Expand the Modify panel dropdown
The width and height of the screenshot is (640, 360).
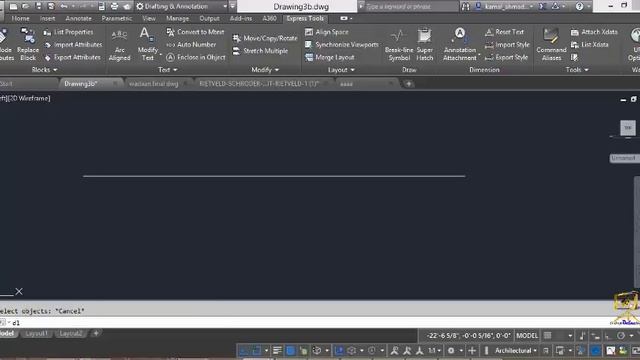[x=265, y=70]
